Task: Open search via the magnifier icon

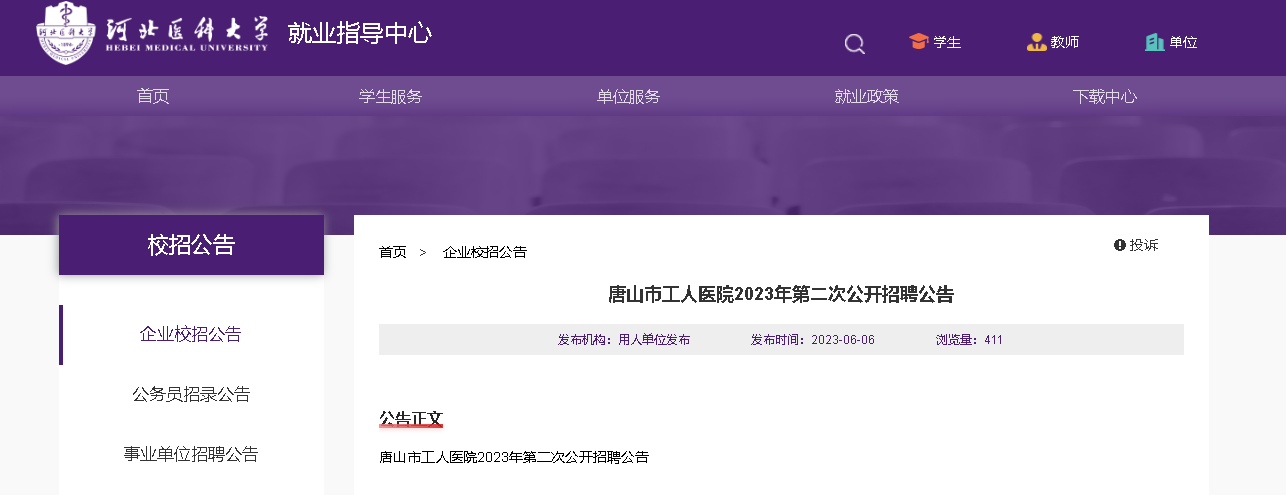Action: (x=854, y=43)
